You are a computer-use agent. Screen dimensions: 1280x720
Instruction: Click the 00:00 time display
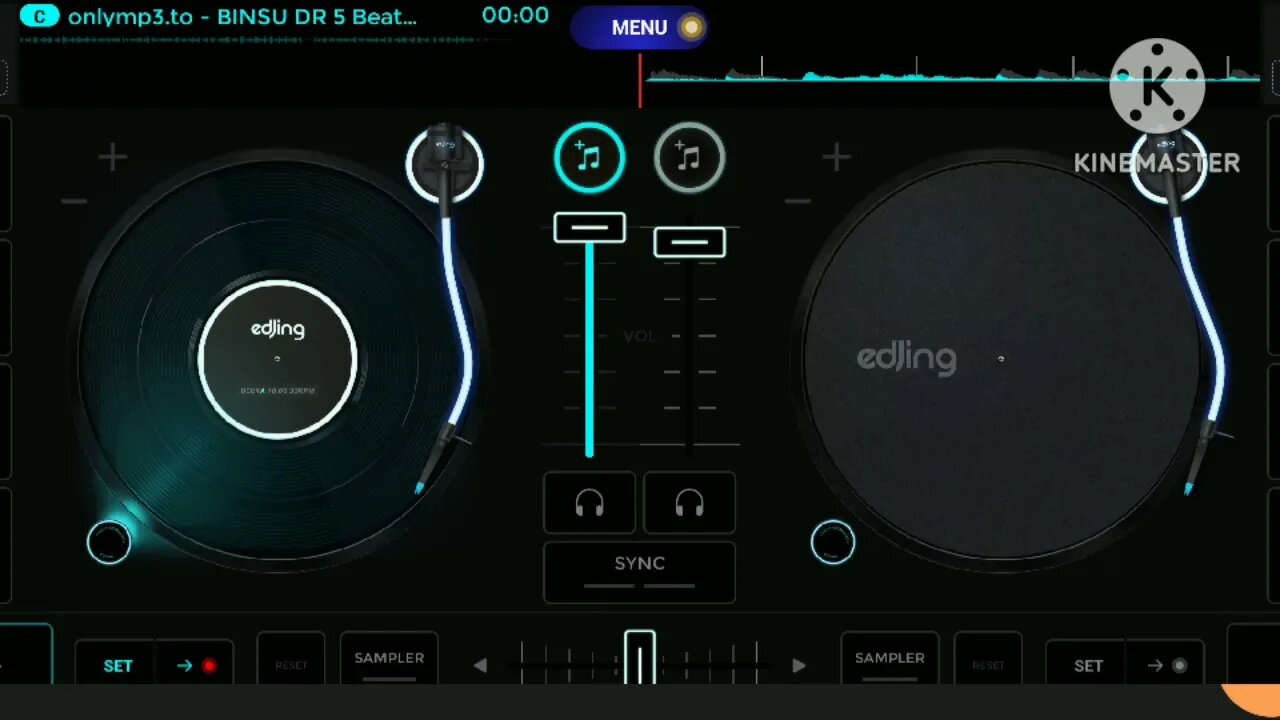pos(515,15)
